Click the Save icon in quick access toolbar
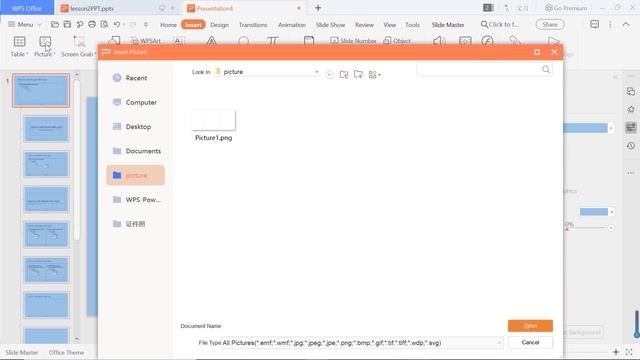The width and height of the screenshot is (640, 360). click(x=67, y=24)
